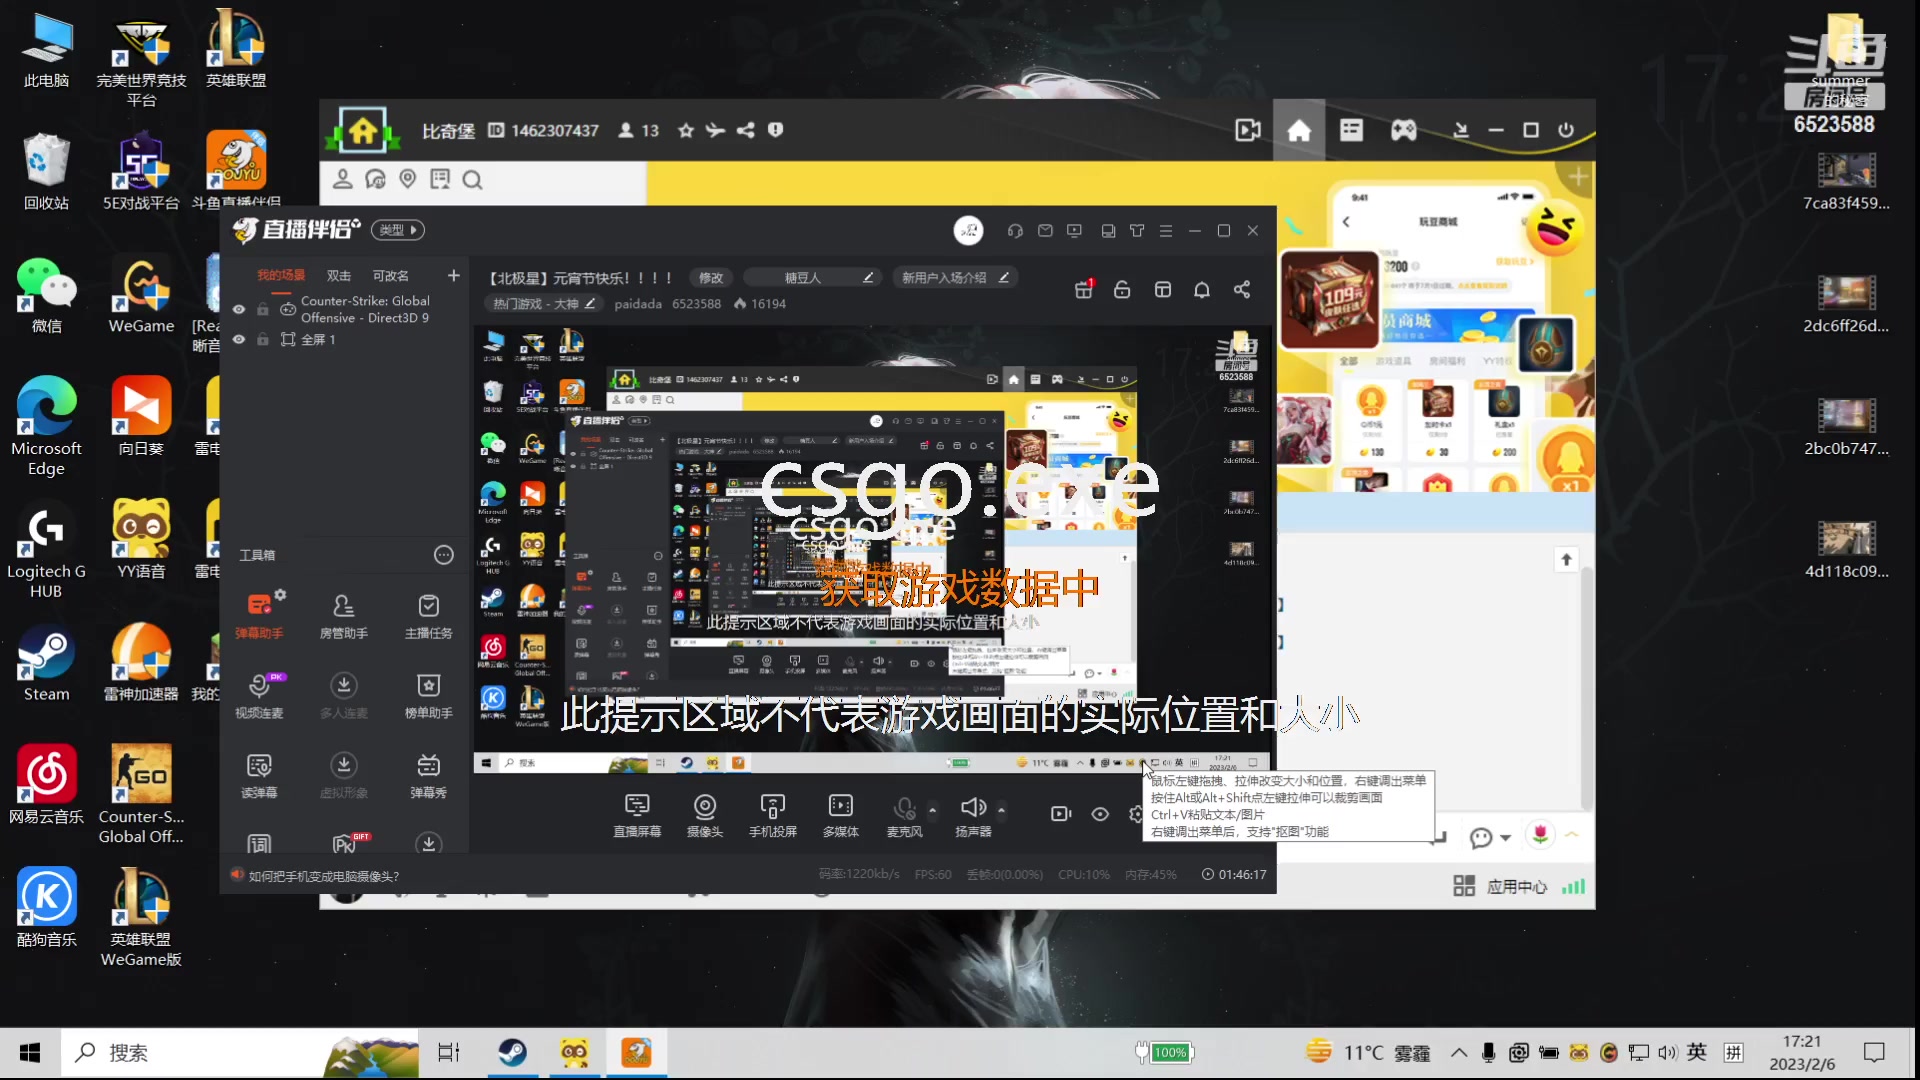Viewport: 1920px width, 1080px height.
Task: Open 读弹幕 tool
Action: [259, 774]
